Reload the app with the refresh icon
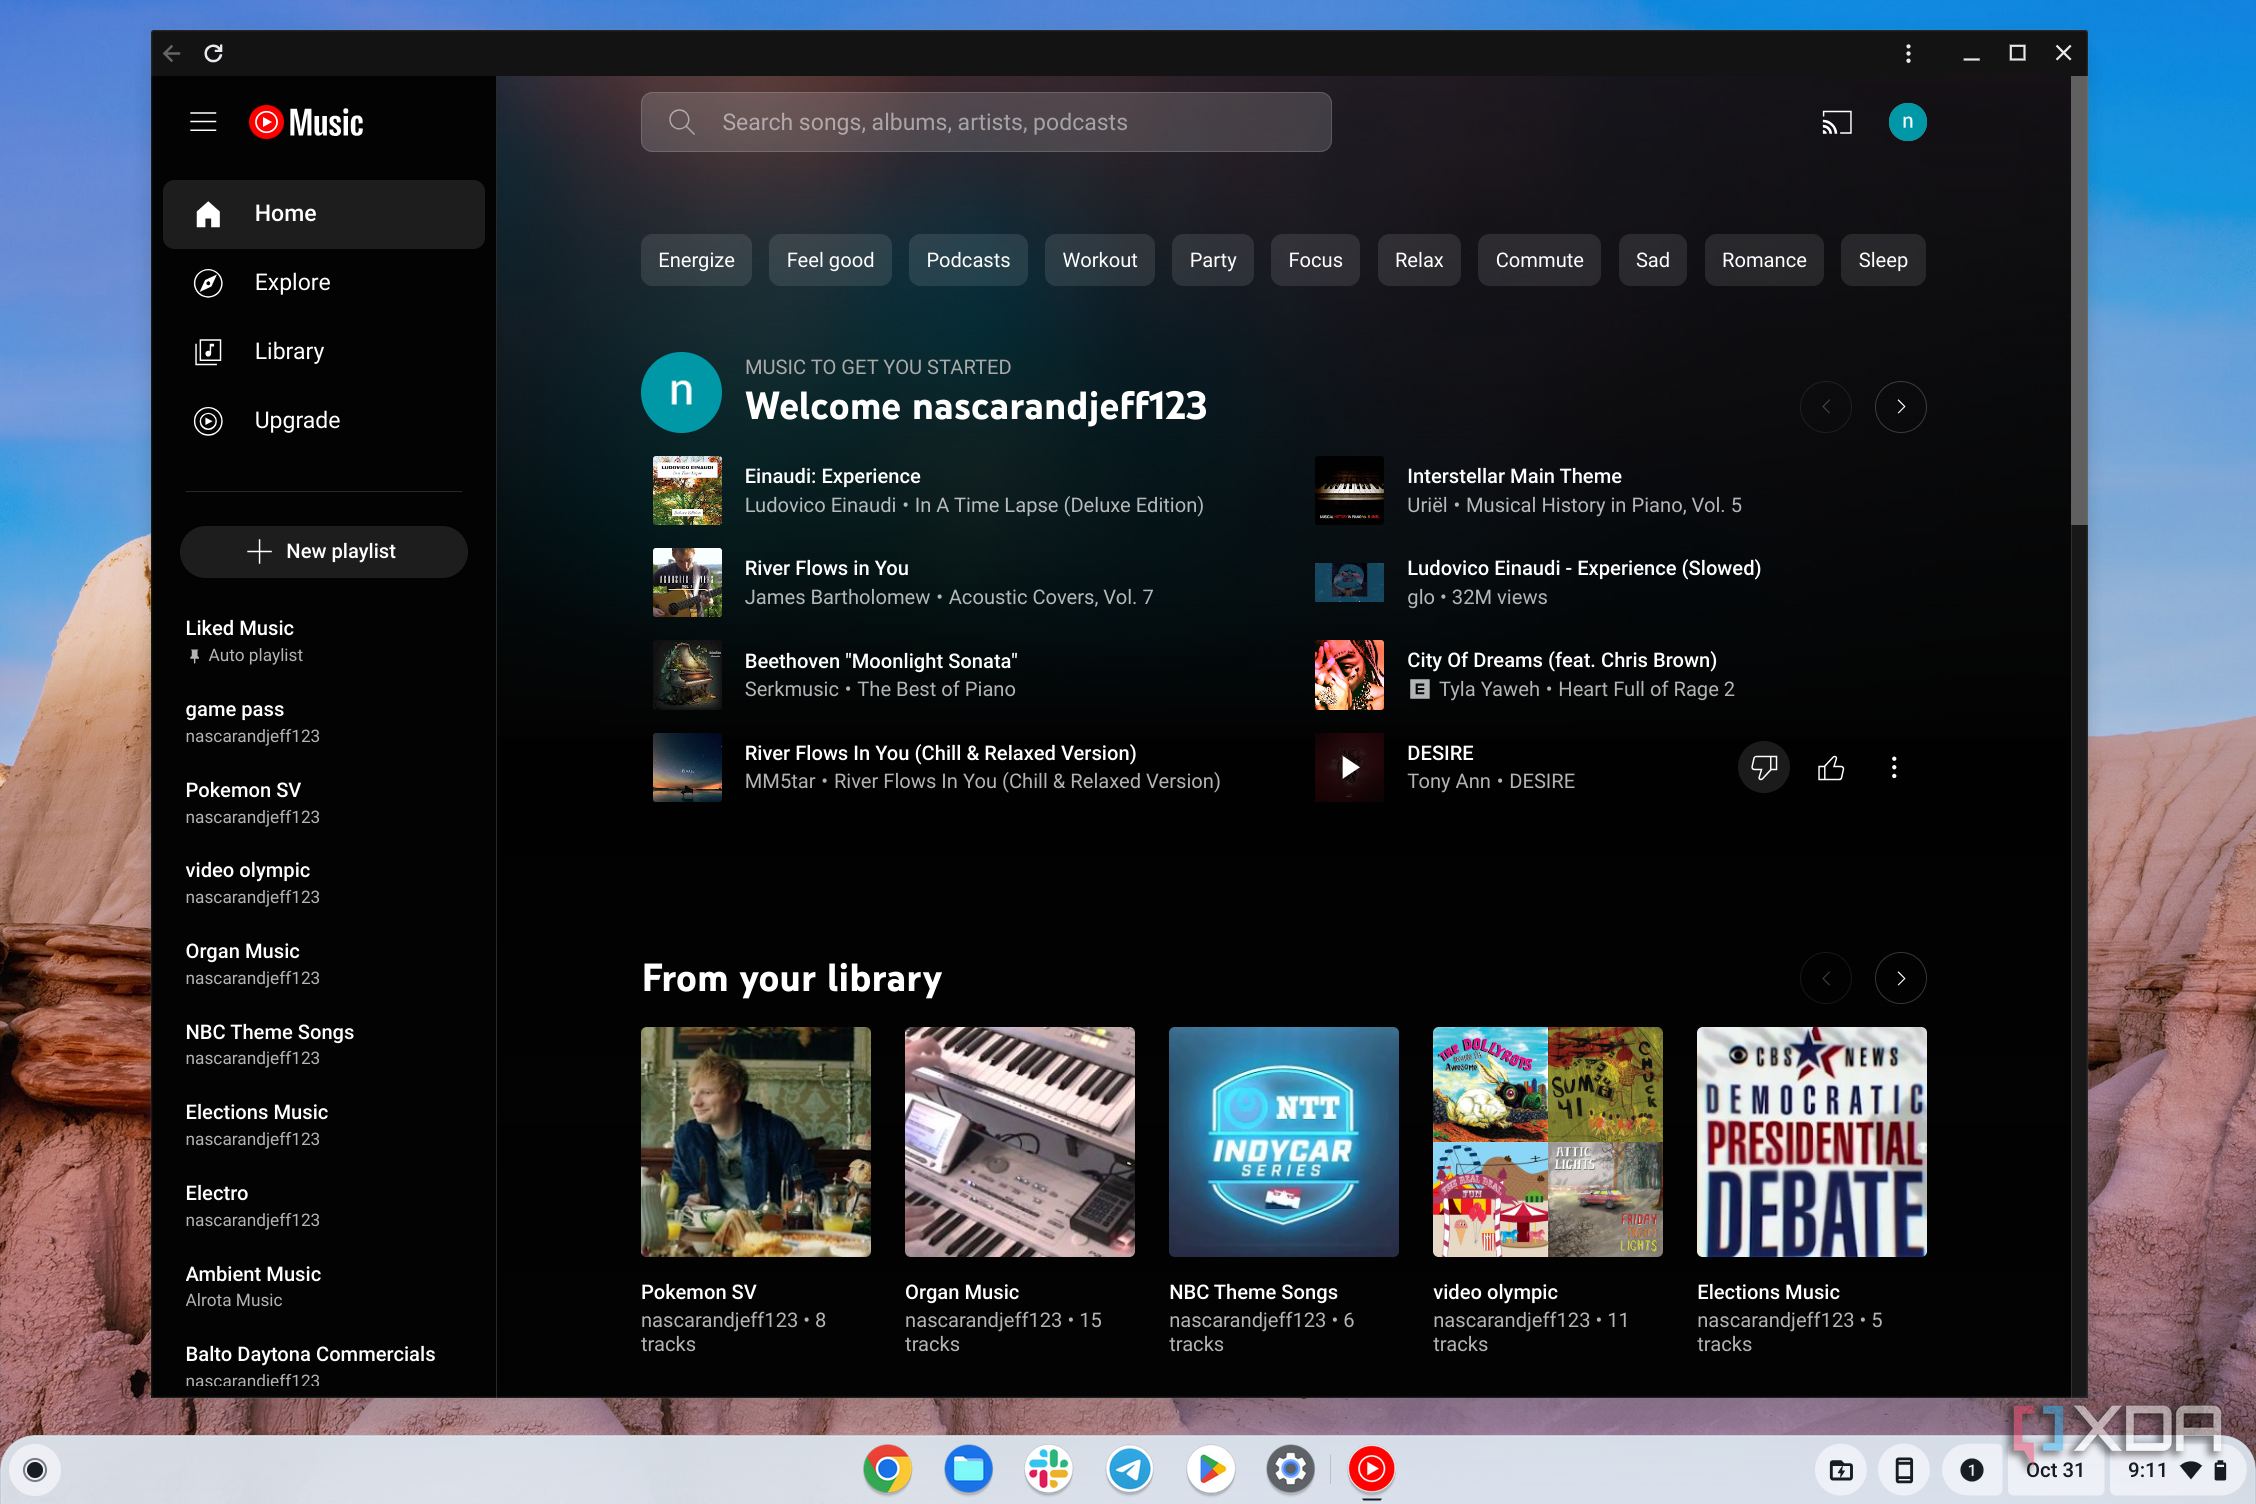This screenshot has width=2256, height=1504. coord(213,53)
